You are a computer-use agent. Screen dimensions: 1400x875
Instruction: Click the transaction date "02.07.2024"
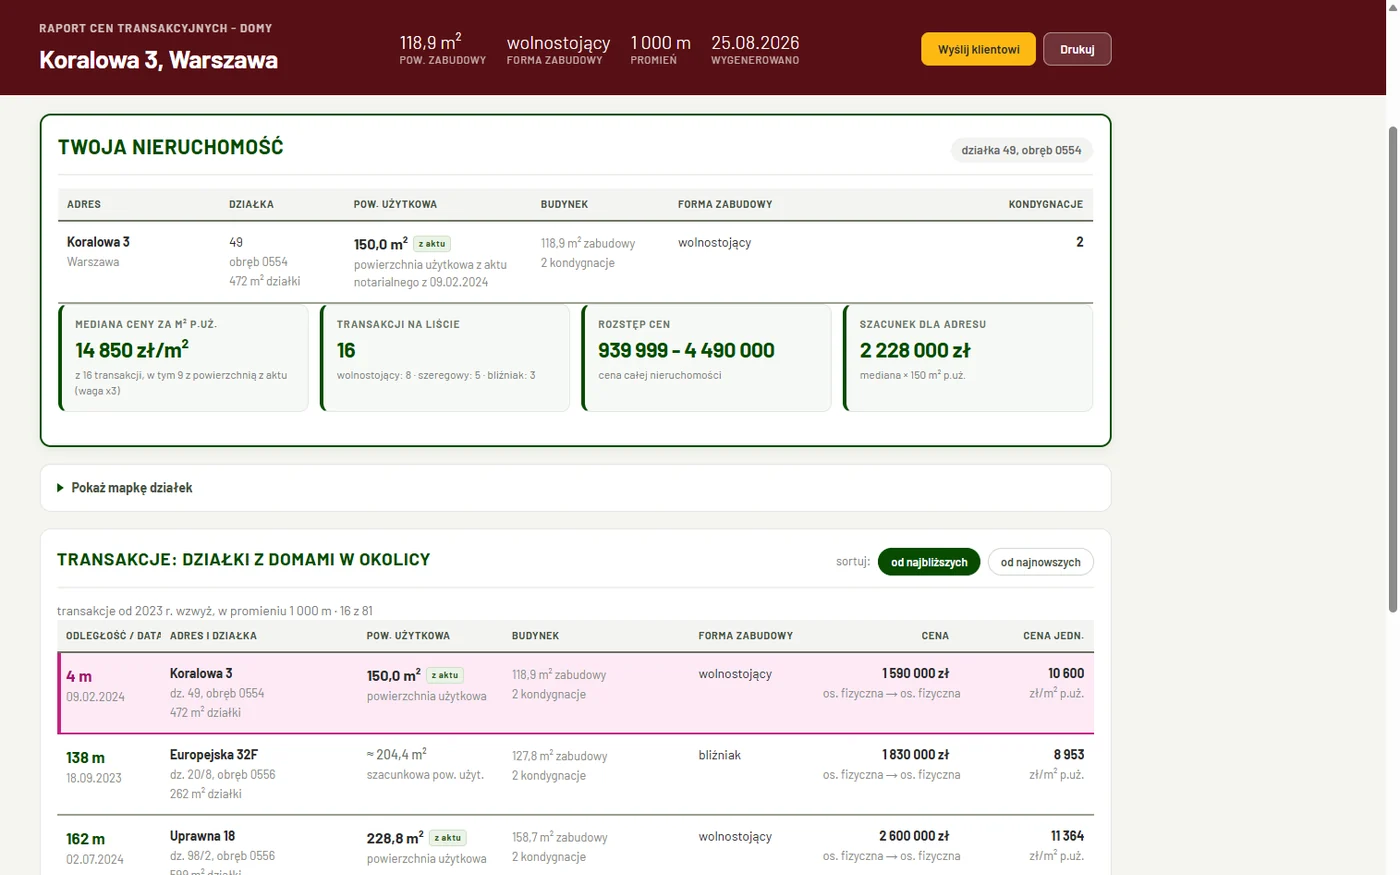[x=95, y=859]
